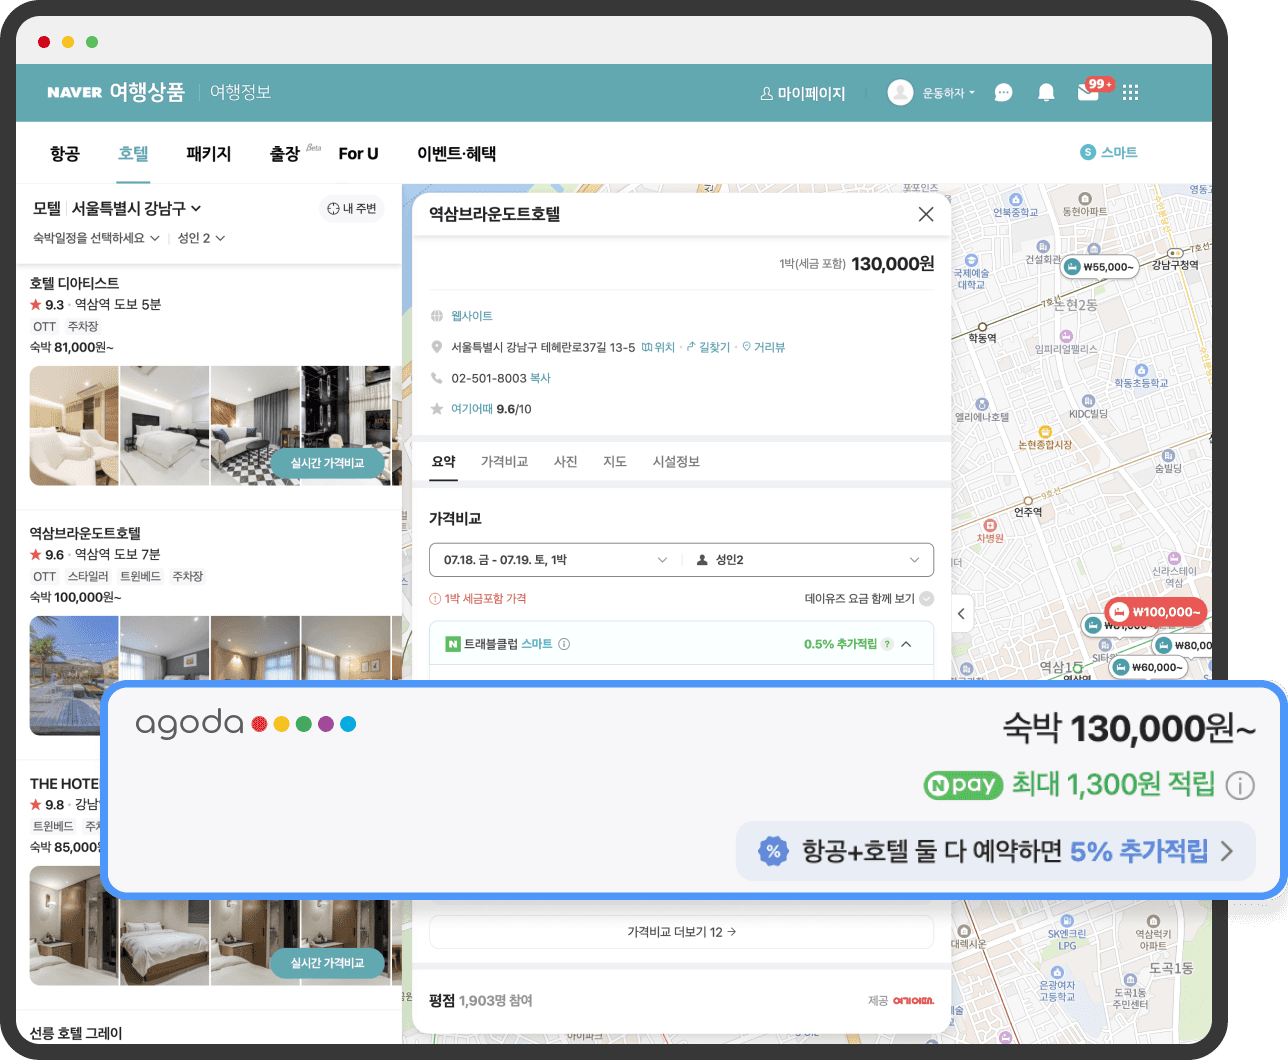Select the 이벤트·혜택 tab
This screenshot has width=1288, height=1060.
pos(457,153)
